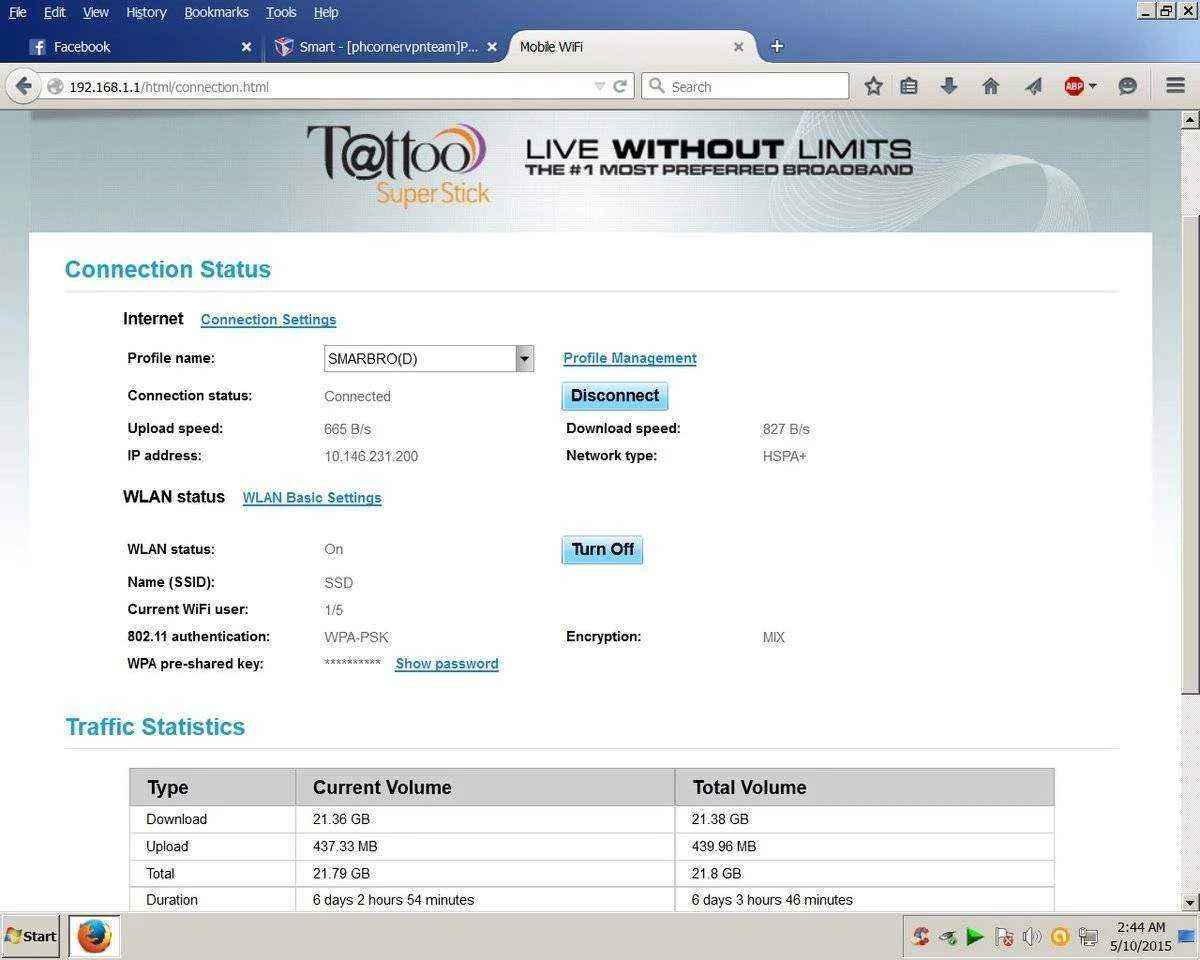Click the magnifier icon in Search box
The height and width of the screenshot is (960, 1200).
coord(657,86)
